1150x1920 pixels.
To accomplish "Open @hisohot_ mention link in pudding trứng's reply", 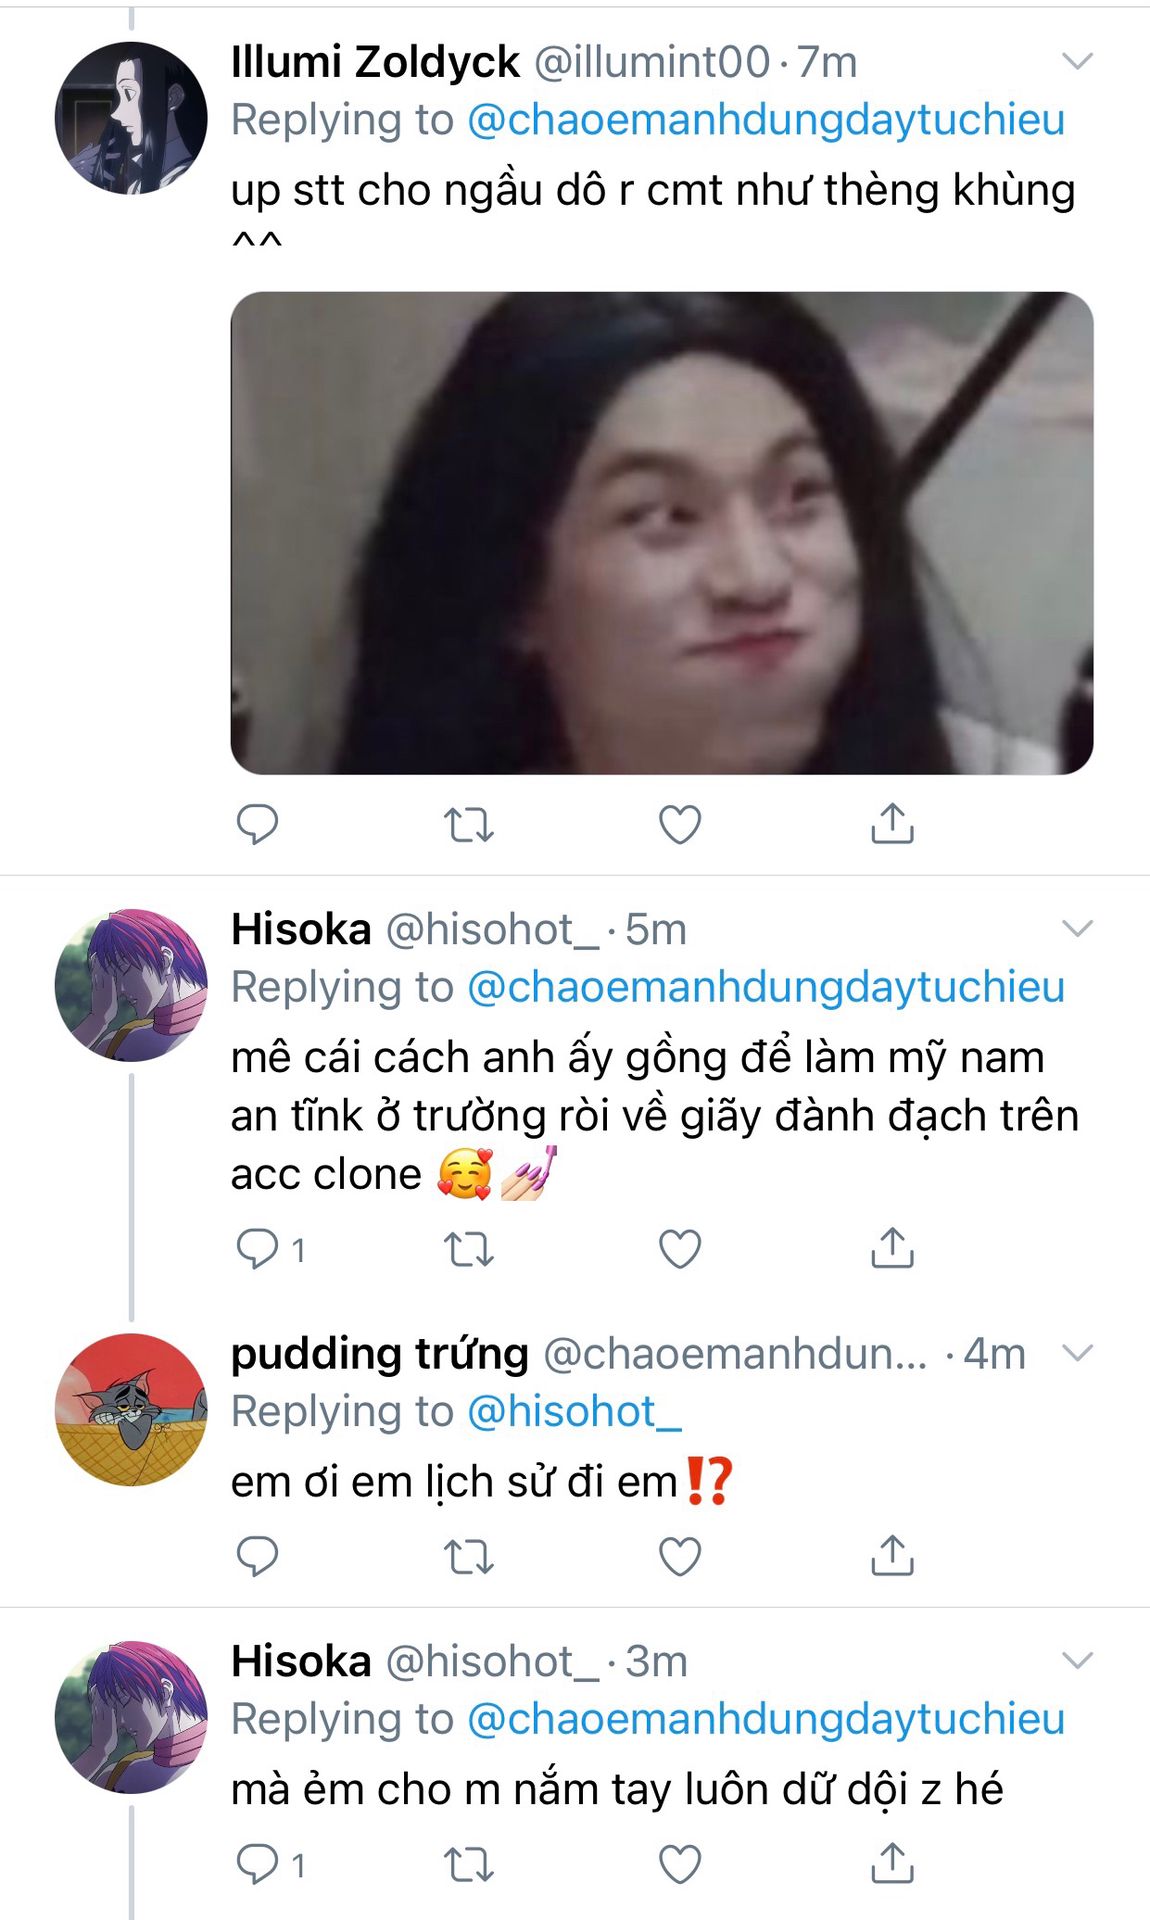I will click(x=574, y=1412).
